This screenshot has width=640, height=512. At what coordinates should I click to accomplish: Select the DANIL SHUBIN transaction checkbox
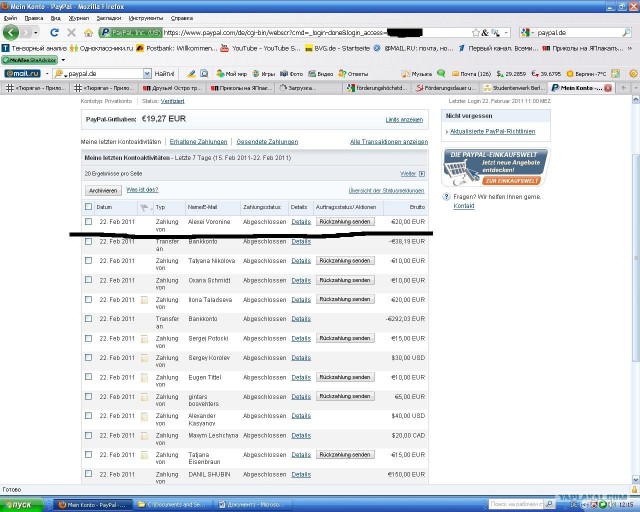pyautogui.click(x=88, y=474)
